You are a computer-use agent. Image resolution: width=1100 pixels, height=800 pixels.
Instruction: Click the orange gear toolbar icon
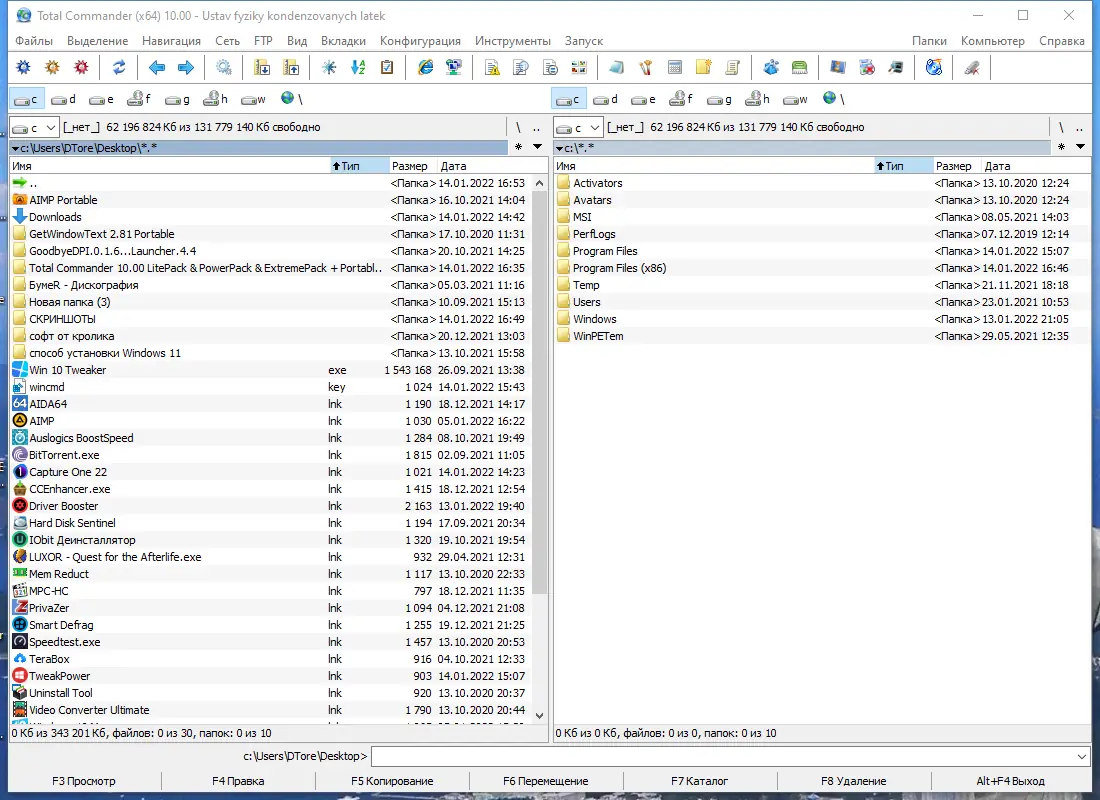tap(53, 67)
